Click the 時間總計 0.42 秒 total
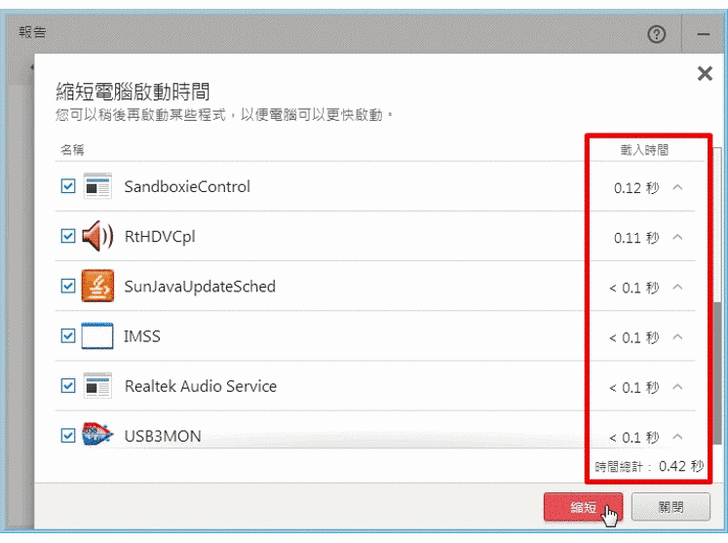 pyautogui.click(x=649, y=466)
